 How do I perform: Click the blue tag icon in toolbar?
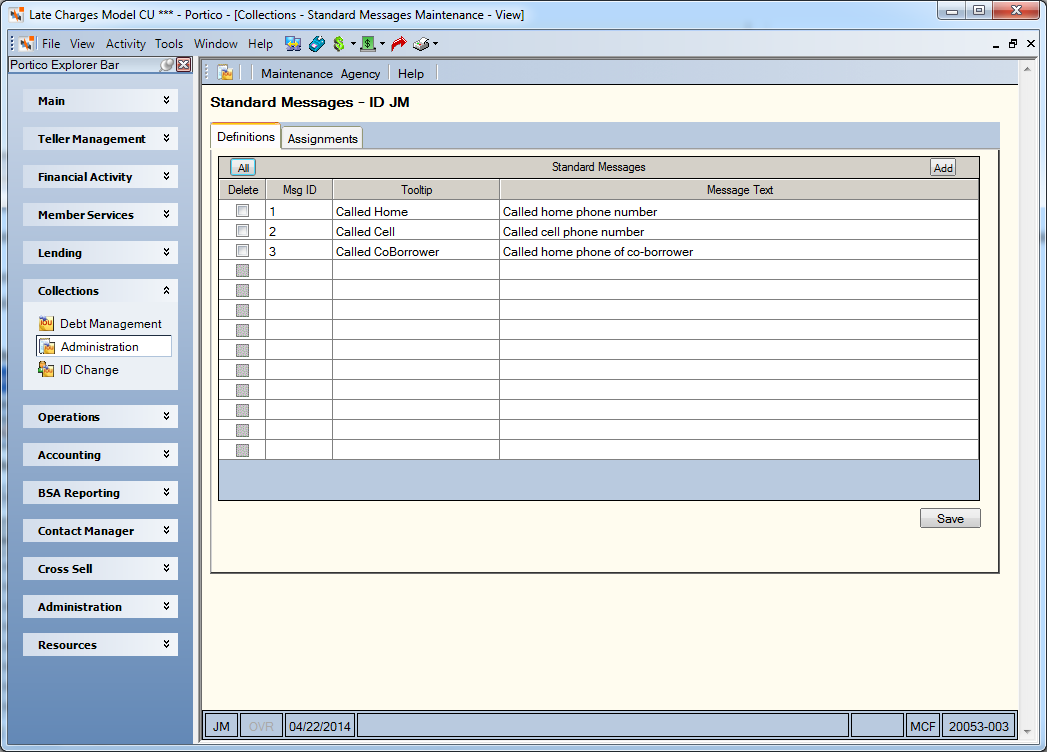click(317, 44)
